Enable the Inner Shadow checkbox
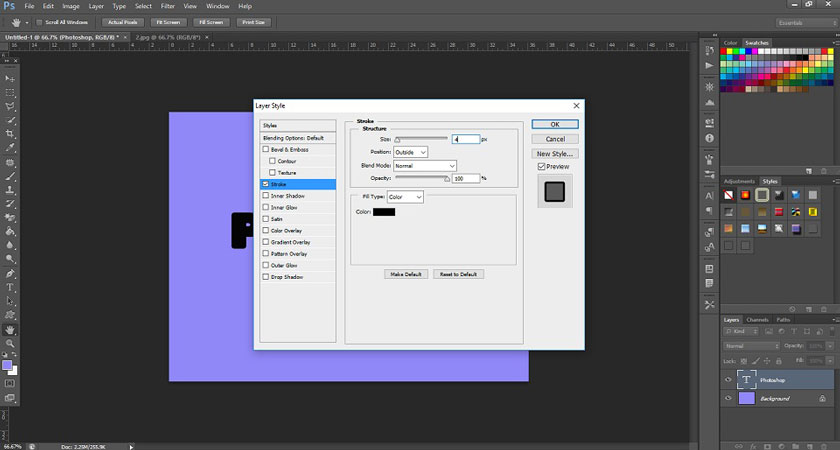The image size is (840, 450). (x=266, y=196)
